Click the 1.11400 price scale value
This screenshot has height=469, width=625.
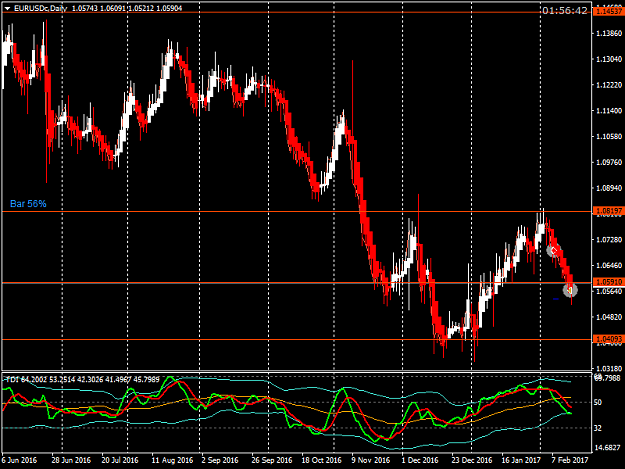[609, 110]
